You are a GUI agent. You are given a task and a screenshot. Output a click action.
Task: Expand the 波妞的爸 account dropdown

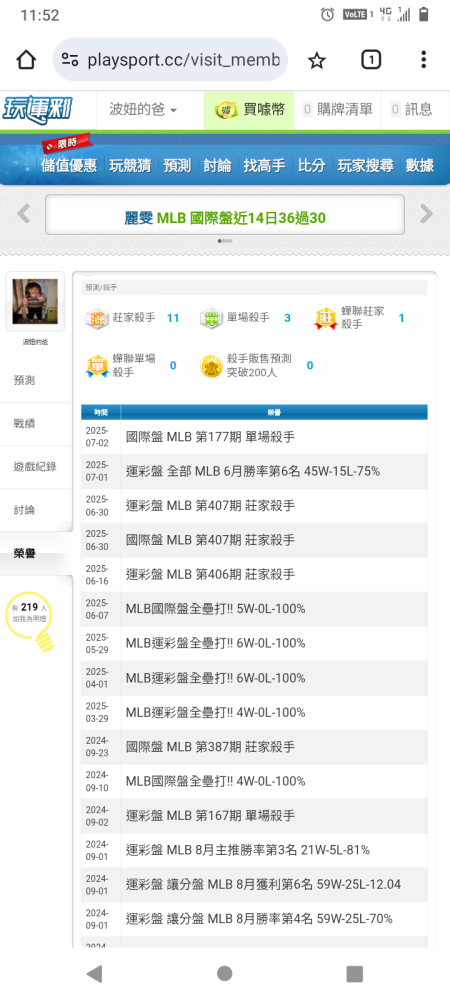[x=138, y=110]
